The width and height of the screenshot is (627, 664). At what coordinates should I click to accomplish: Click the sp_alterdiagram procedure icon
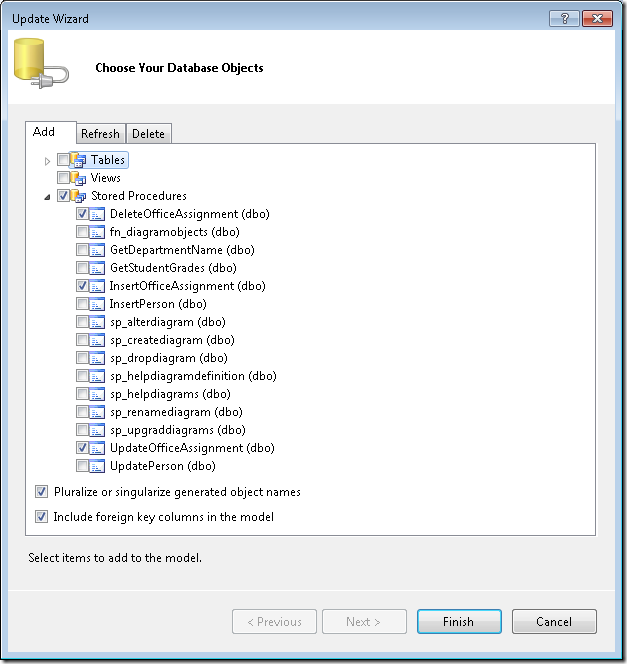click(x=97, y=322)
